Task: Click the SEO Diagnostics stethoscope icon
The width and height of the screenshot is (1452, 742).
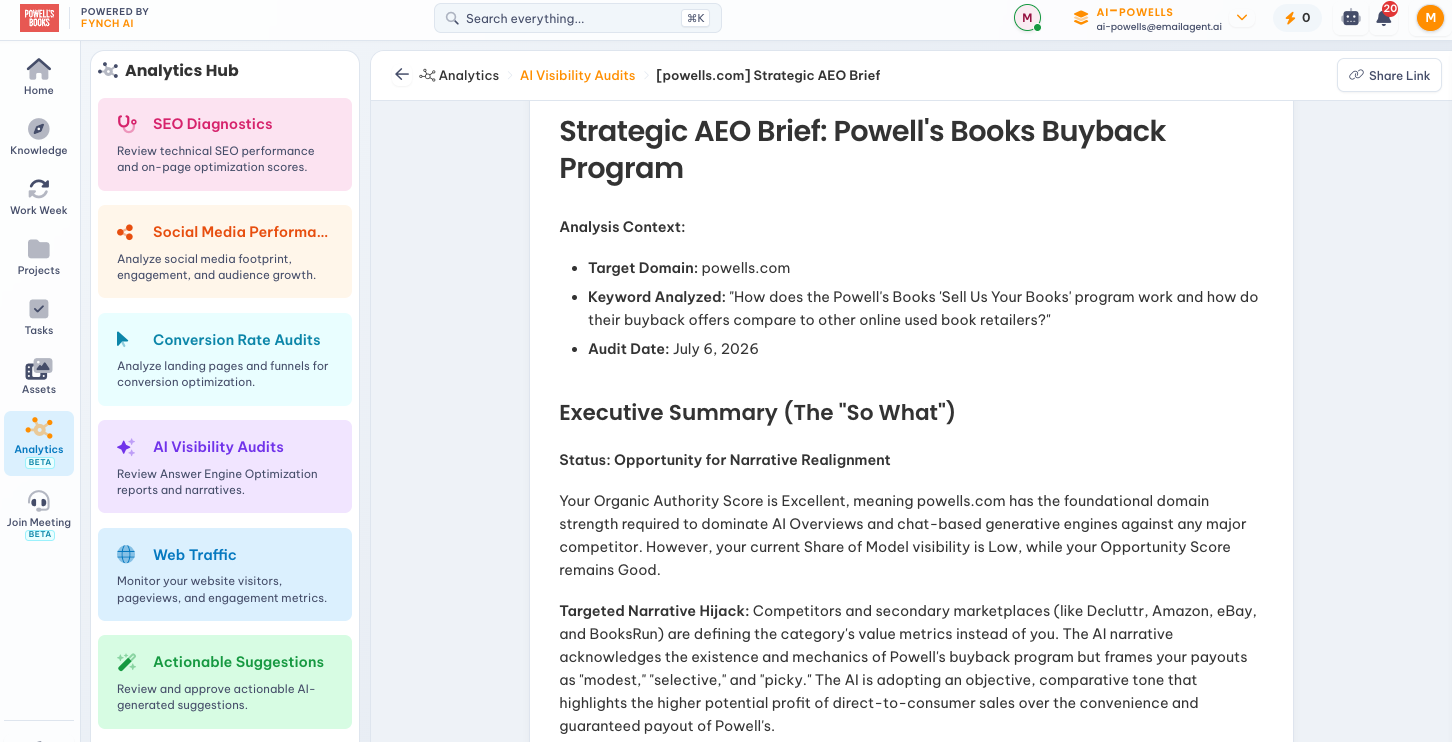Action: click(x=127, y=124)
